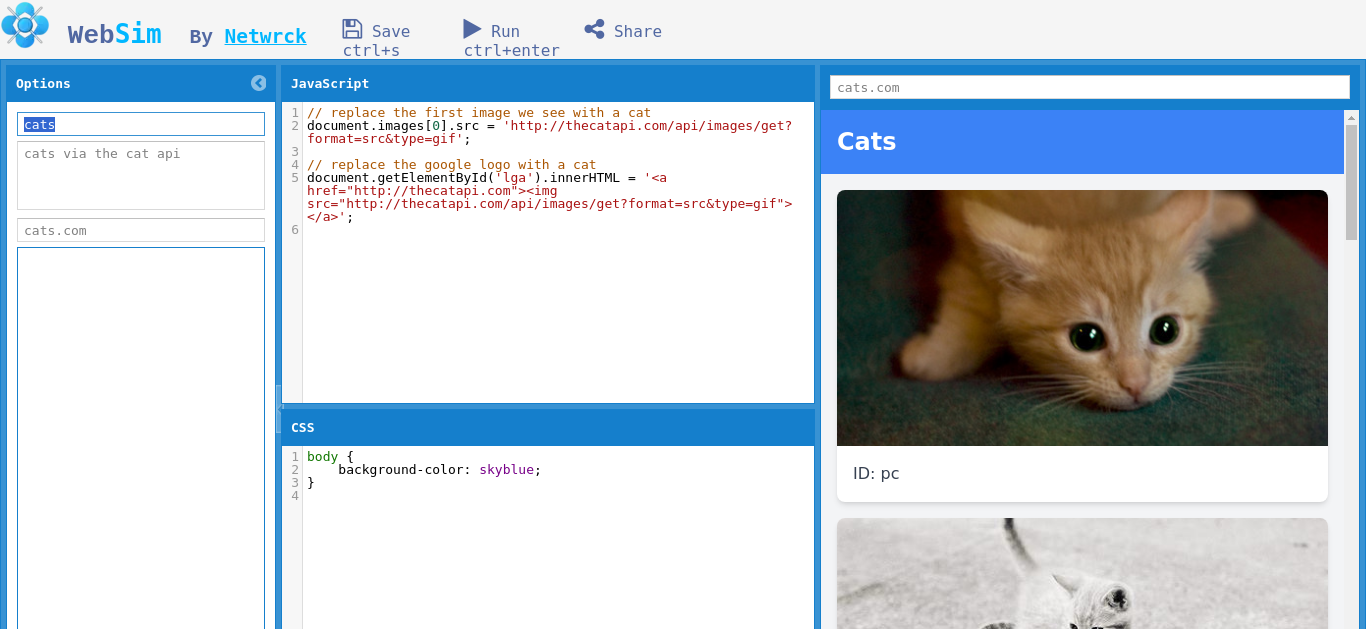
Task: Click the splitter handle beside Options panel
Action: point(279,408)
